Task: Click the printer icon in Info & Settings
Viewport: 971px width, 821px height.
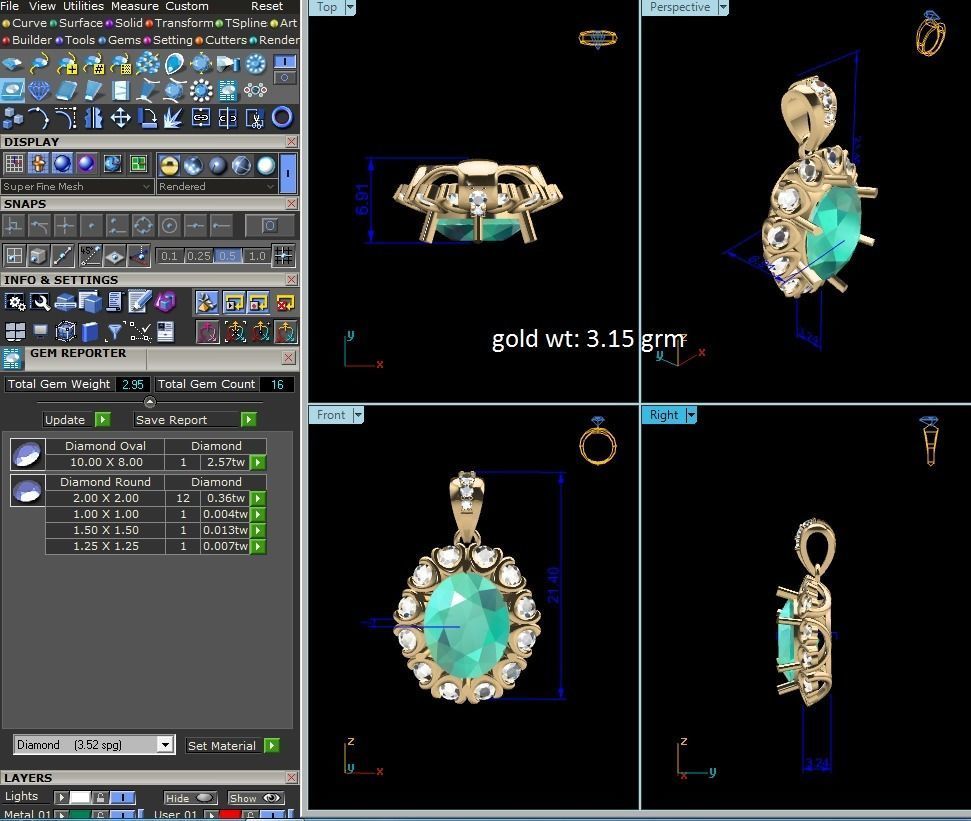Action: [x=65, y=302]
